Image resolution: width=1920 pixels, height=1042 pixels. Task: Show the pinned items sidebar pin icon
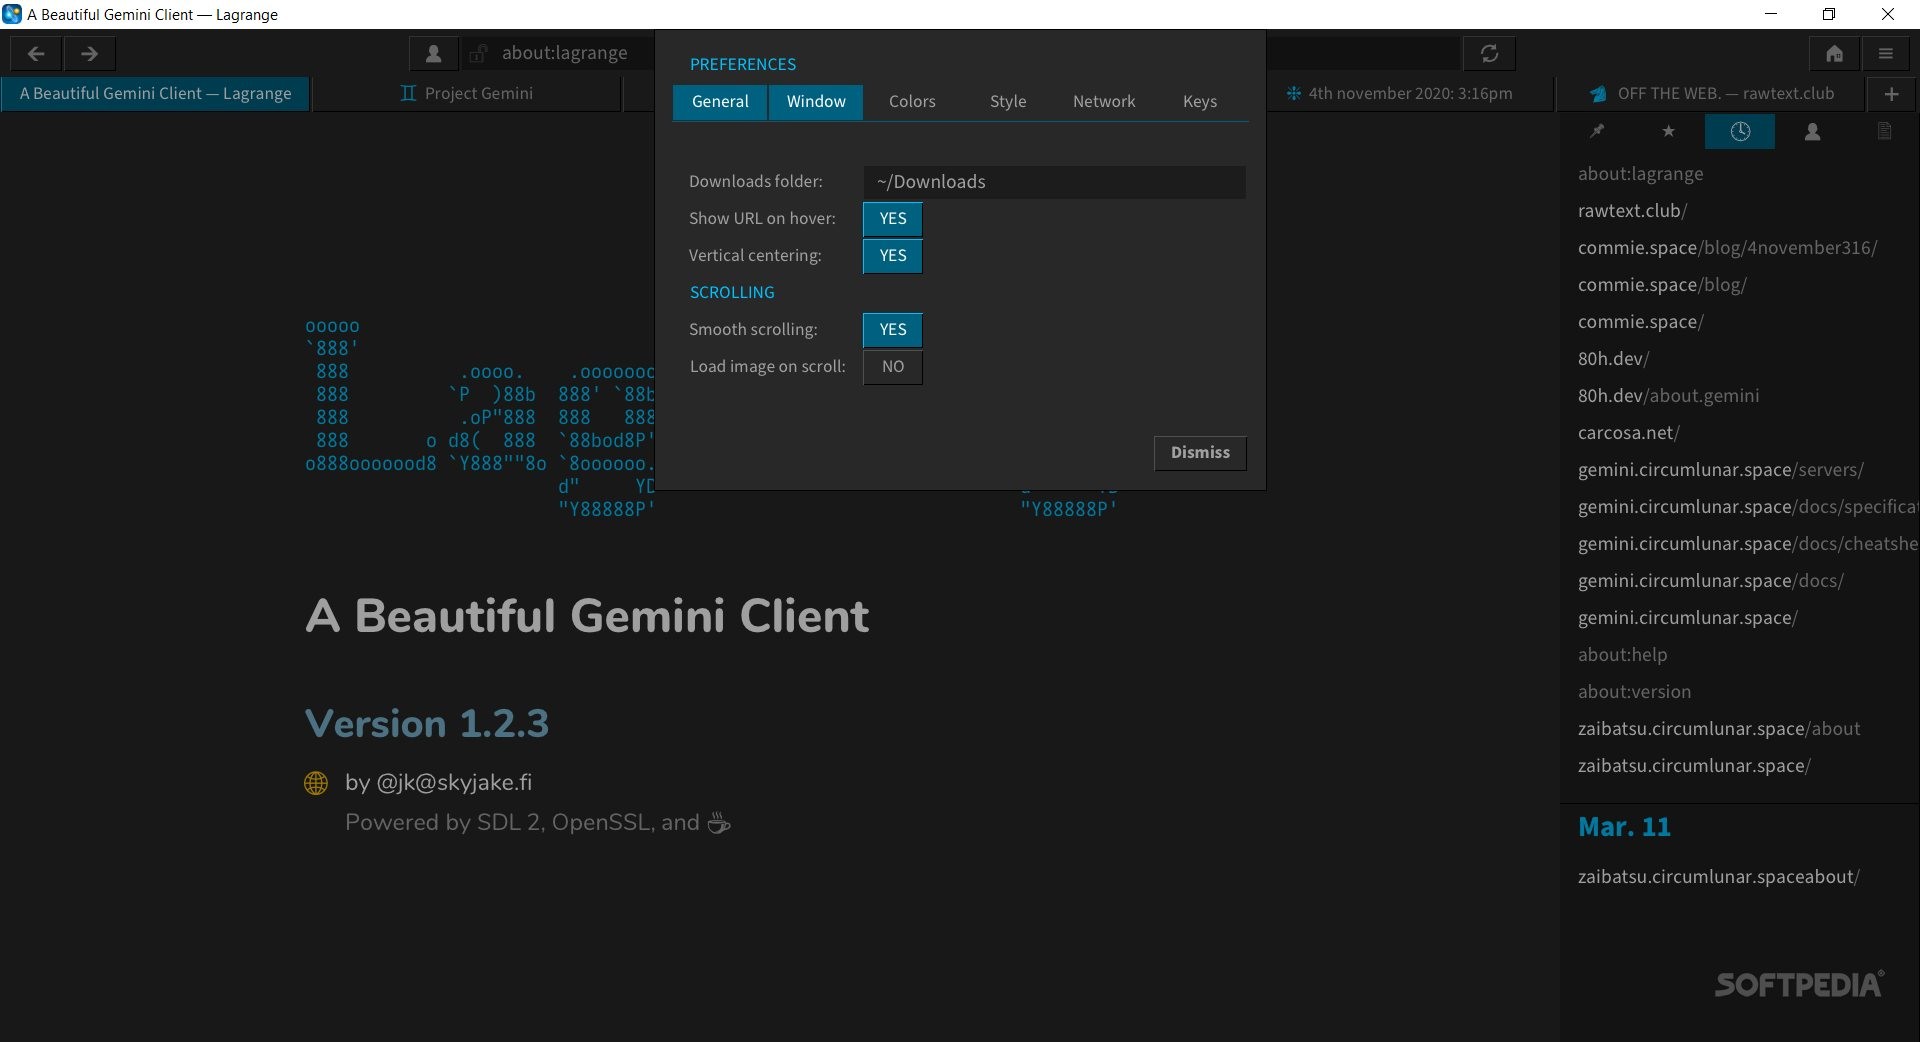tap(1597, 131)
